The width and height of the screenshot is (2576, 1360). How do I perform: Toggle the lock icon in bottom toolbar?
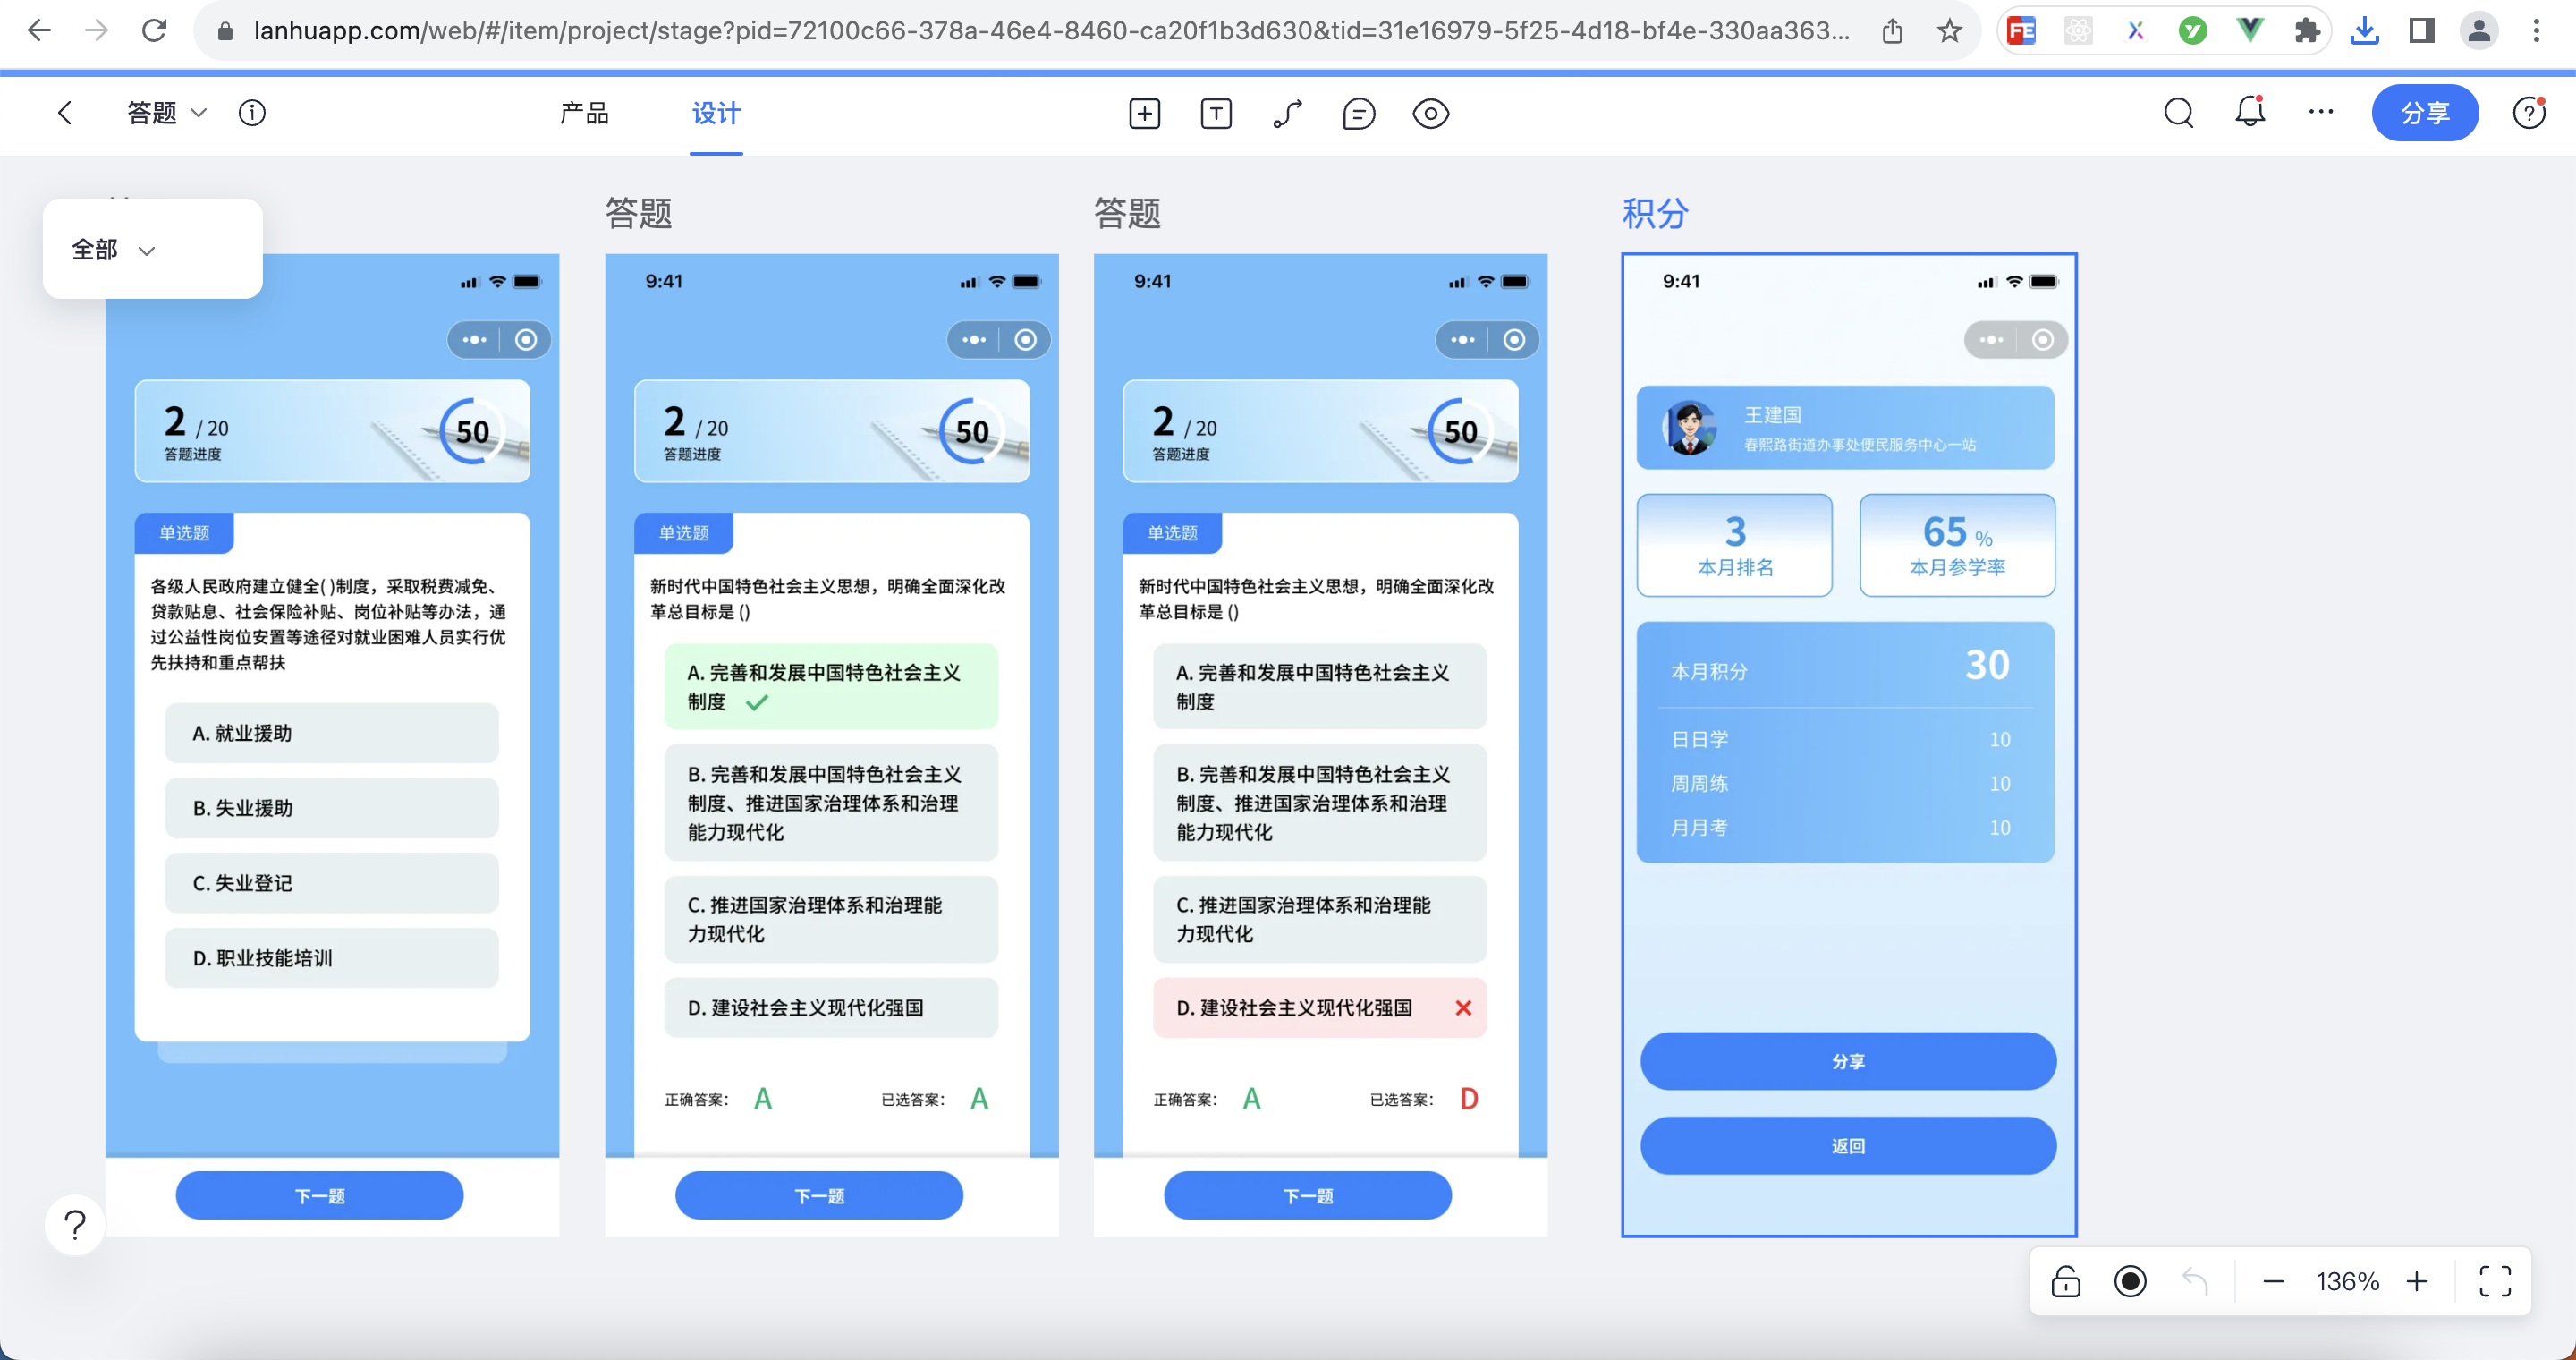(x=2065, y=1281)
